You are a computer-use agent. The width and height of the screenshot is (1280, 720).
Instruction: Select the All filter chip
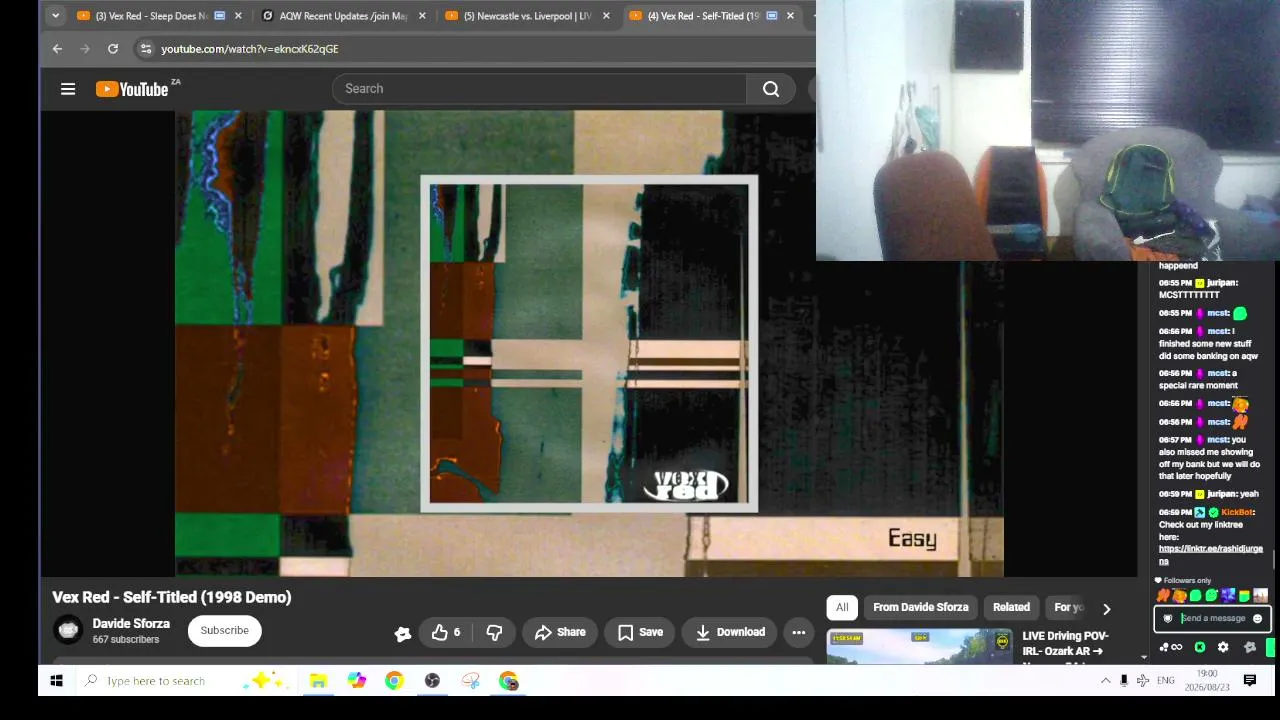tap(842, 608)
